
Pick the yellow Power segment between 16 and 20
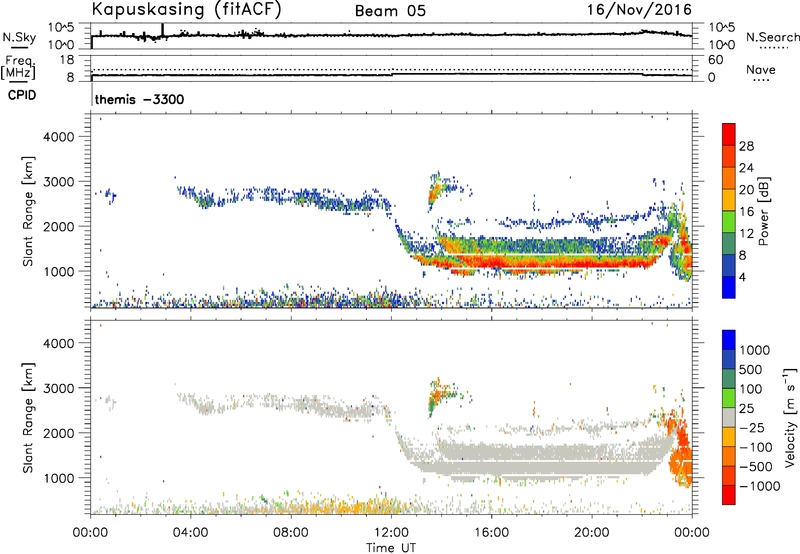pos(729,199)
